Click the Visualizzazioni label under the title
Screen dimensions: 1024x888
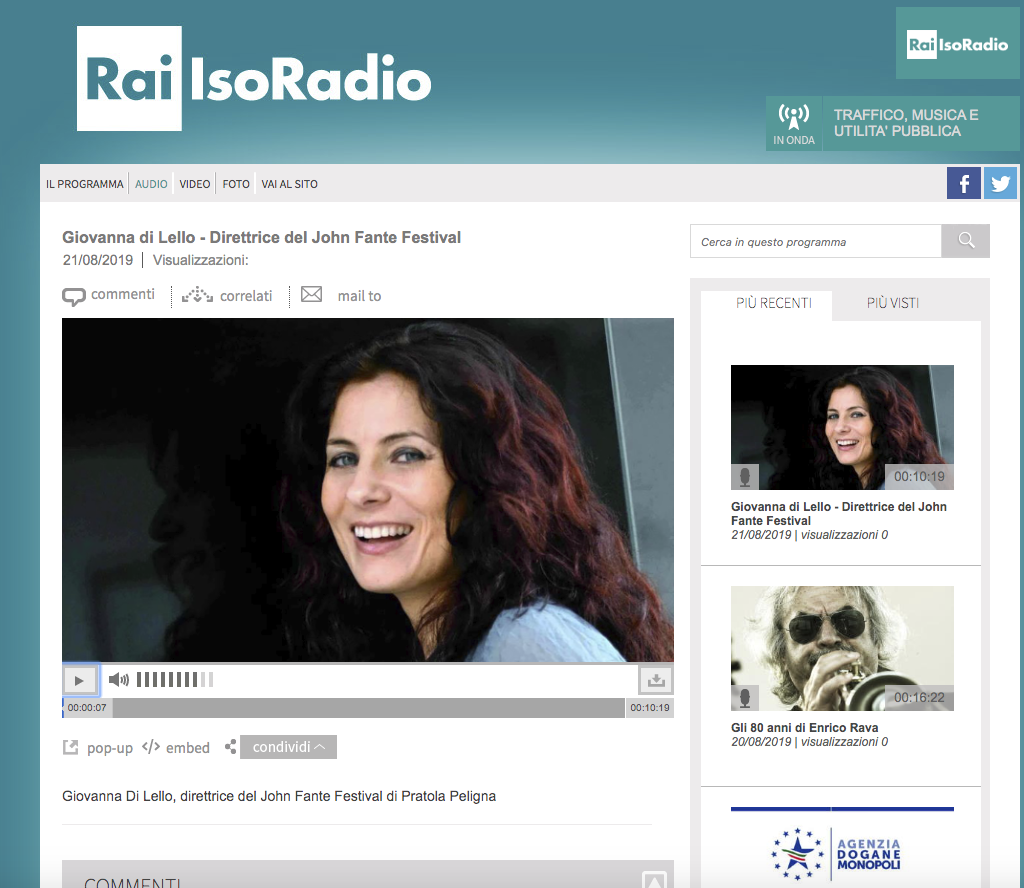pos(200,260)
